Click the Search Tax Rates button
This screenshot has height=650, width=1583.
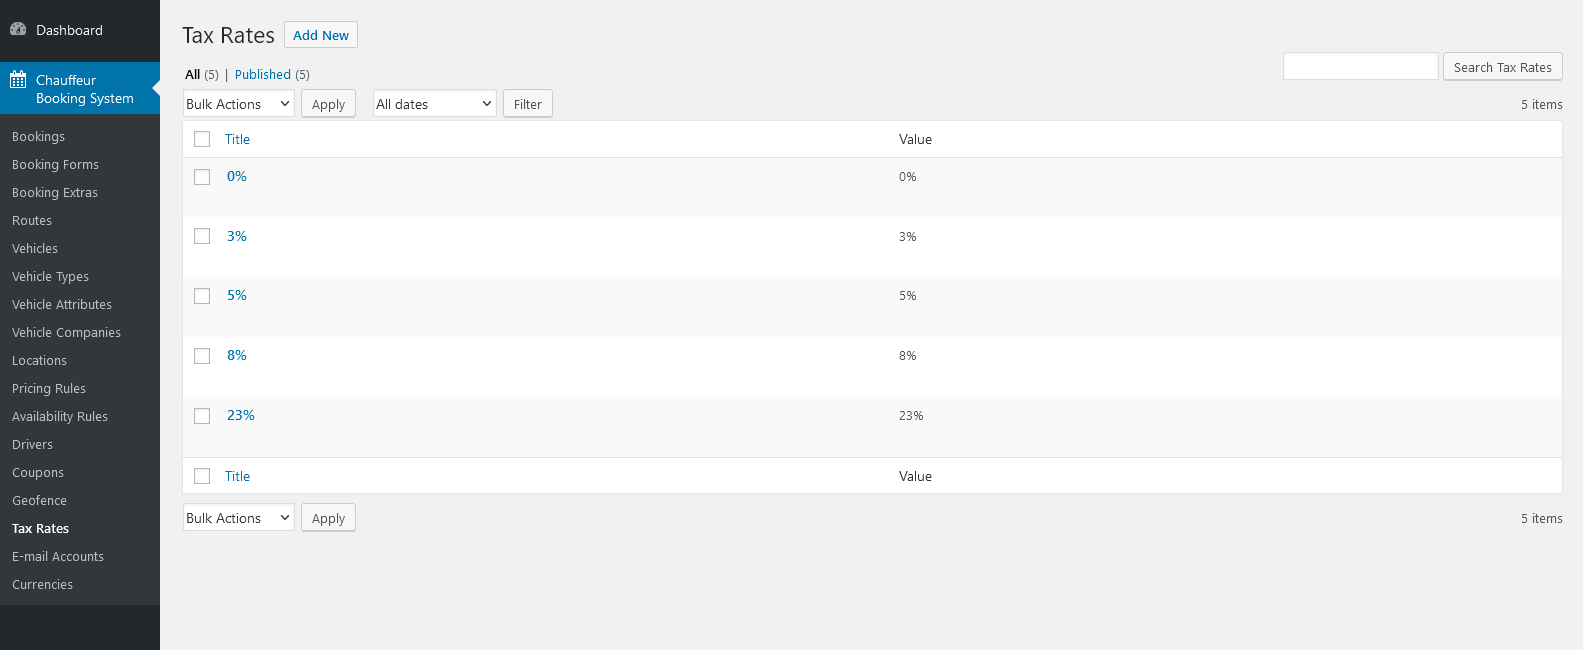click(1502, 67)
